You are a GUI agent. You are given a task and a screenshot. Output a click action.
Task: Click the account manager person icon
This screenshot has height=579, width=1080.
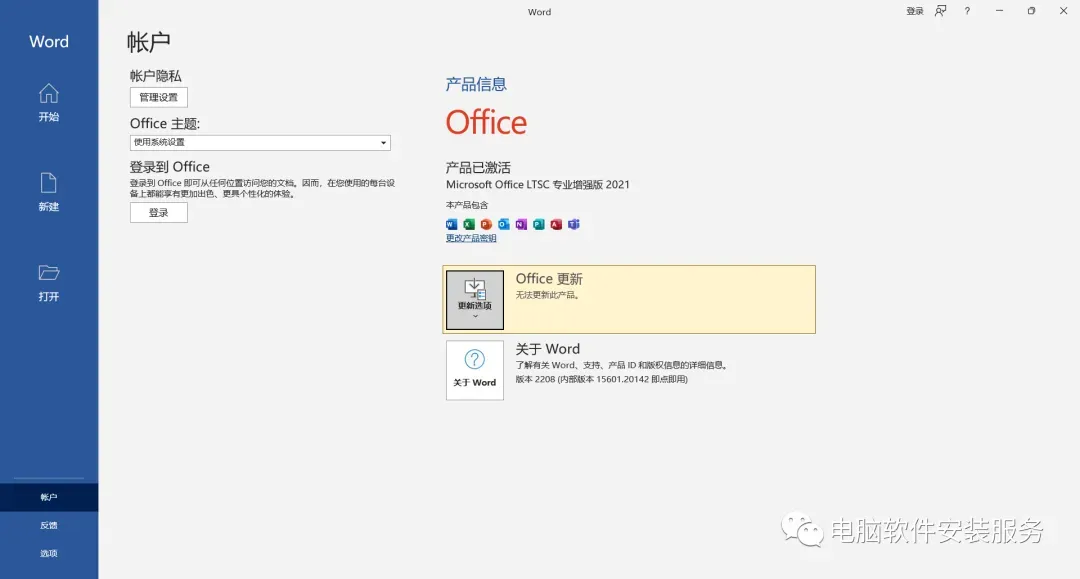(941, 11)
